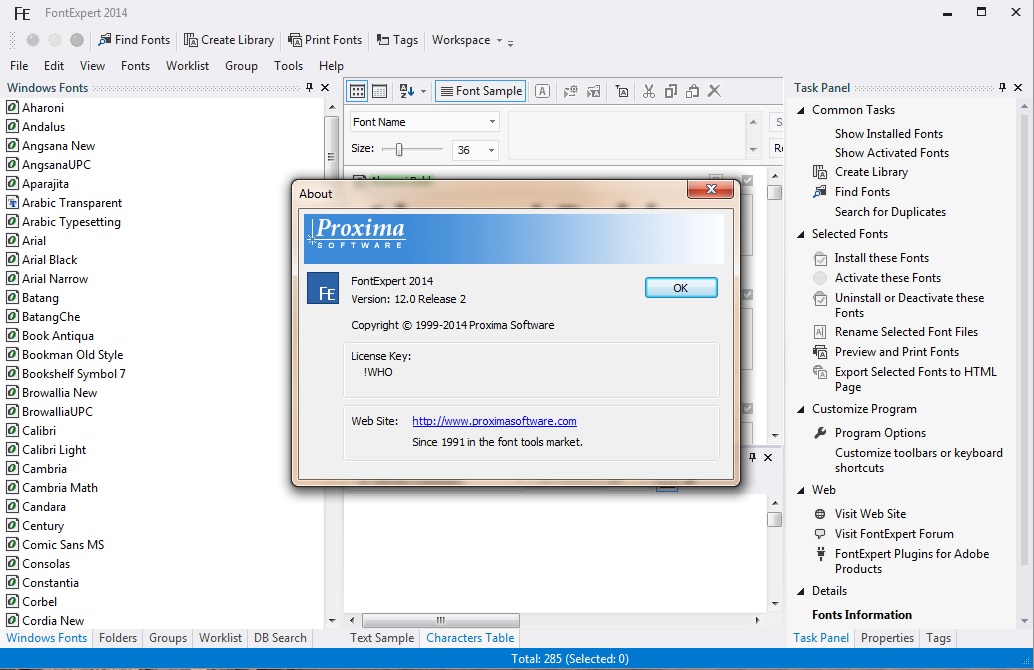Open the Workspace dropdown in the toolbar
This screenshot has height=670, width=1034.
[x=468, y=40]
